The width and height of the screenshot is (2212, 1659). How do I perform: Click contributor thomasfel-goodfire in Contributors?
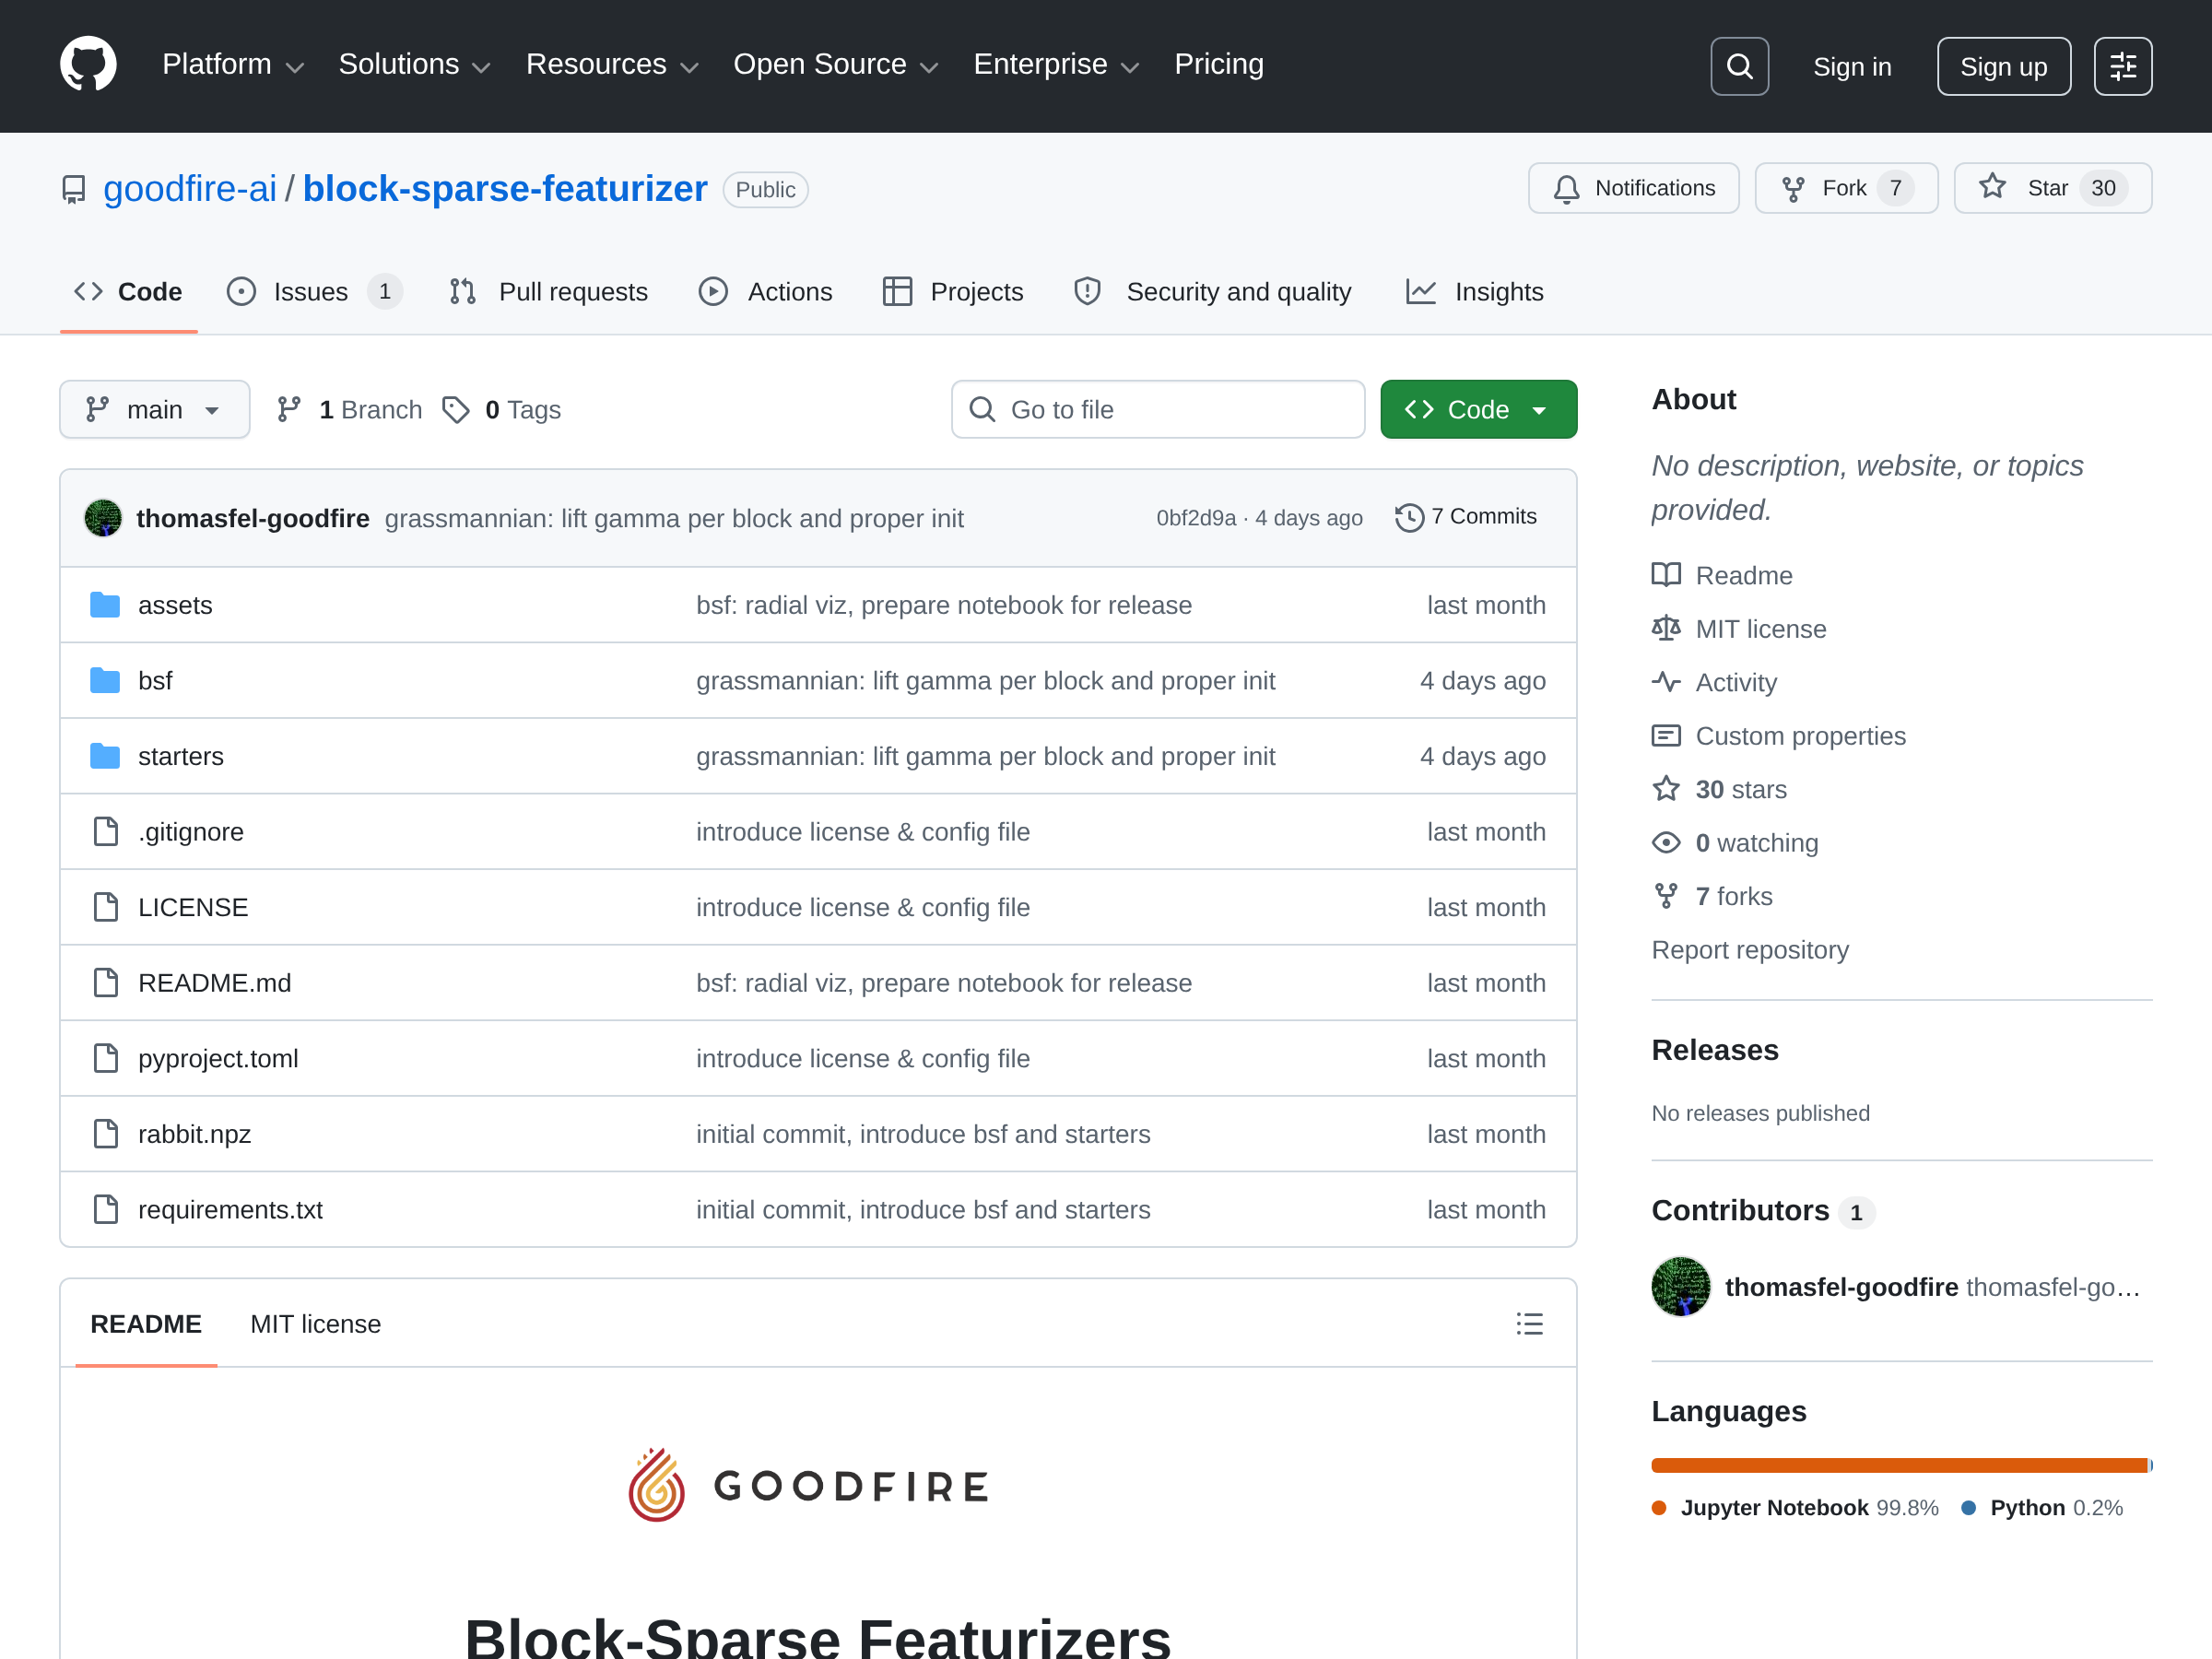(x=1841, y=1287)
